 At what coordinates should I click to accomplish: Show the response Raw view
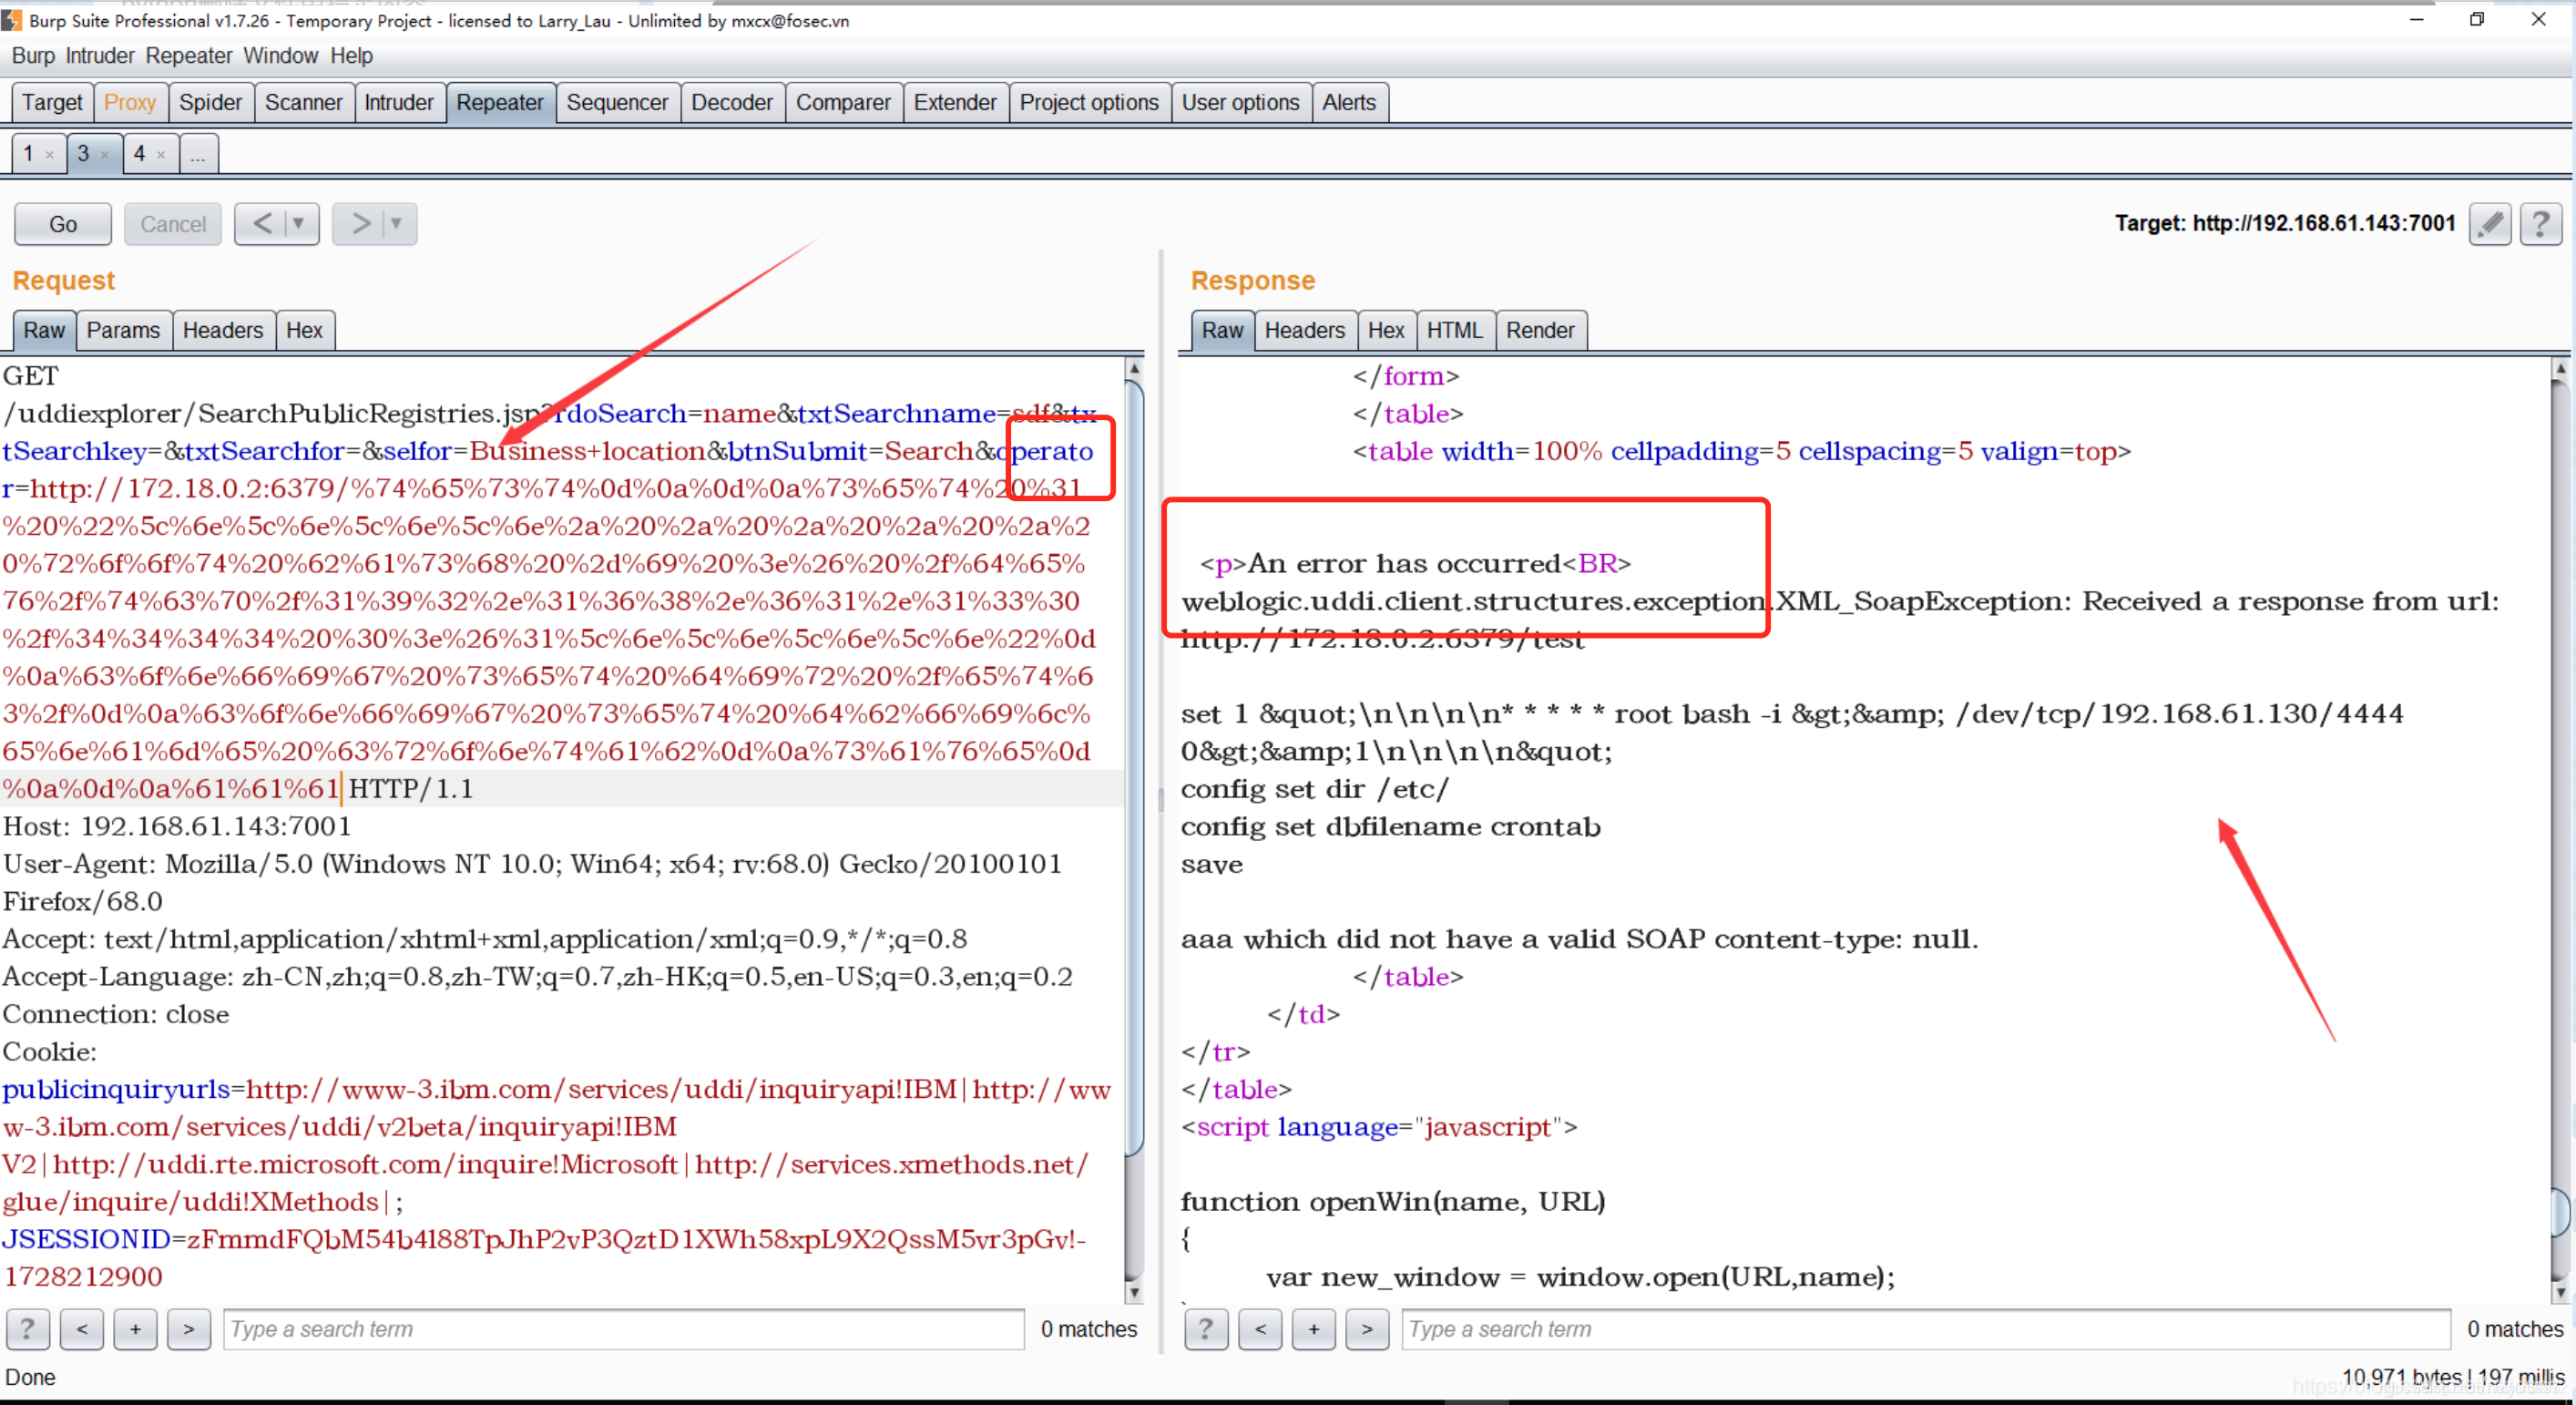[x=1222, y=330]
